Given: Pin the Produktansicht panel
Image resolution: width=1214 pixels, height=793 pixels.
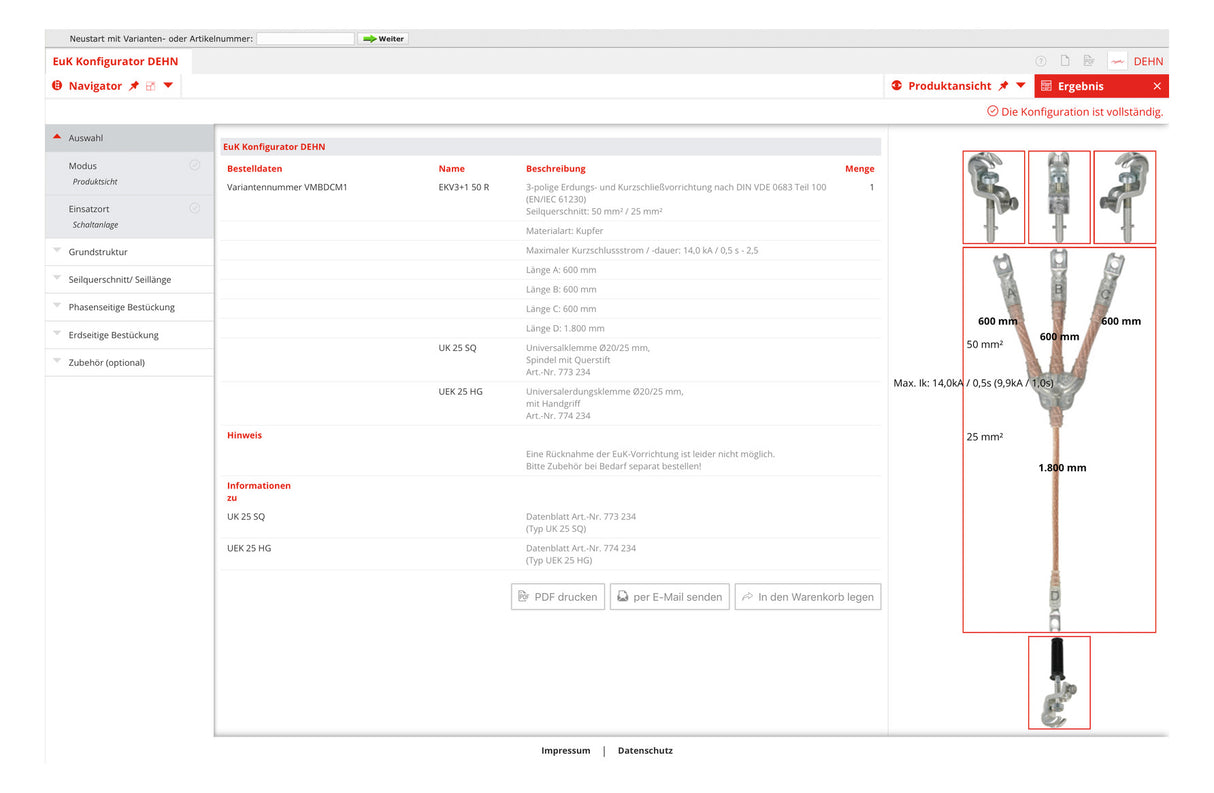Looking at the screenshot, I should [x=1003, y=86].
